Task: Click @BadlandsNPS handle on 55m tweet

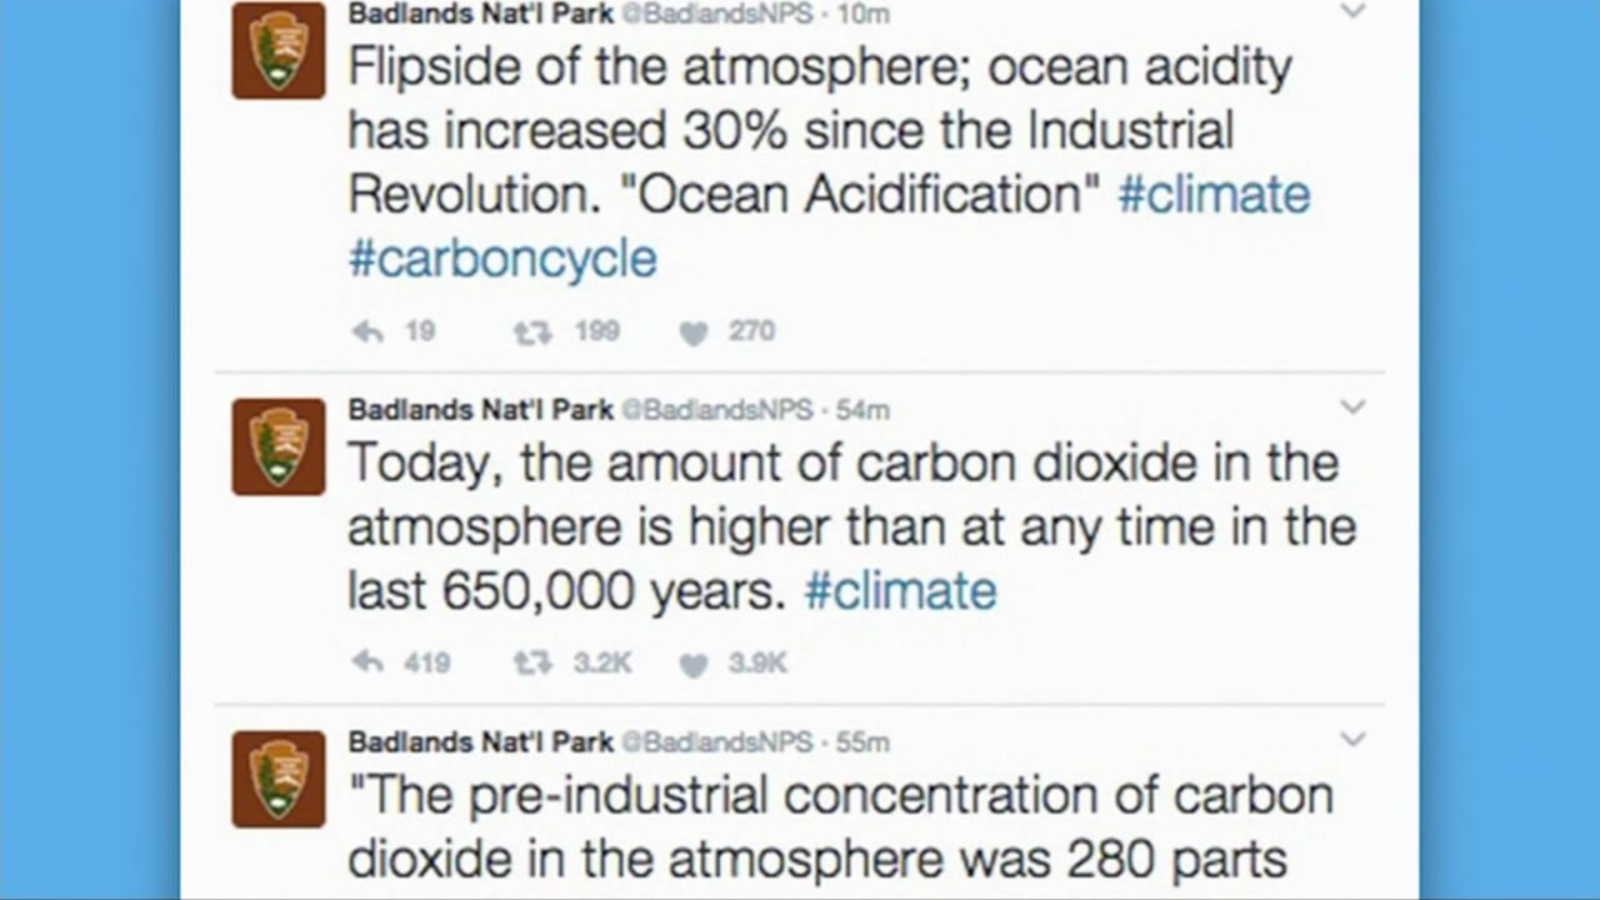Action: point(717,742)
